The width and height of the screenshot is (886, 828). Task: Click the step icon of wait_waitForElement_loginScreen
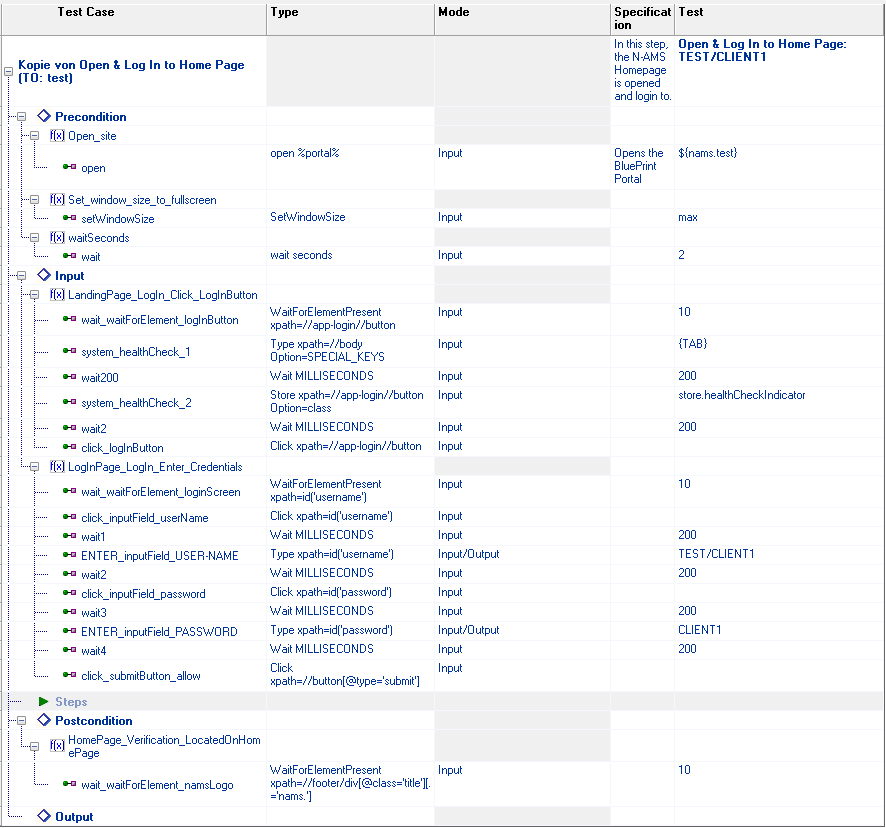[x=70, y=491]
